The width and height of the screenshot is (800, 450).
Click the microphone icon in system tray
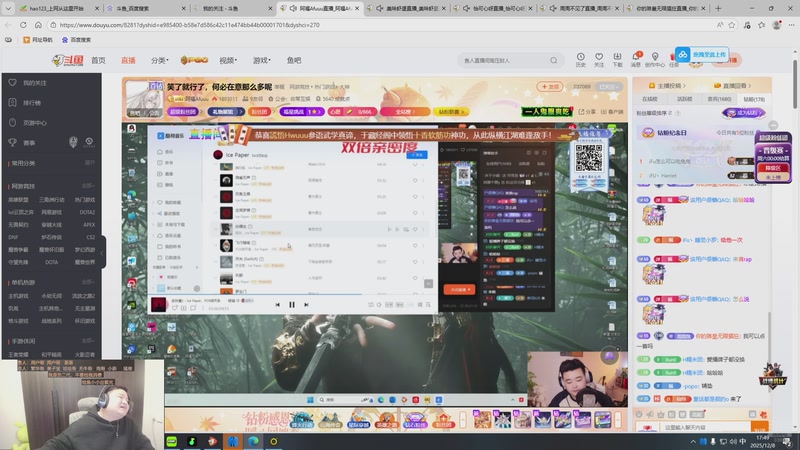(x=713, y=441)
